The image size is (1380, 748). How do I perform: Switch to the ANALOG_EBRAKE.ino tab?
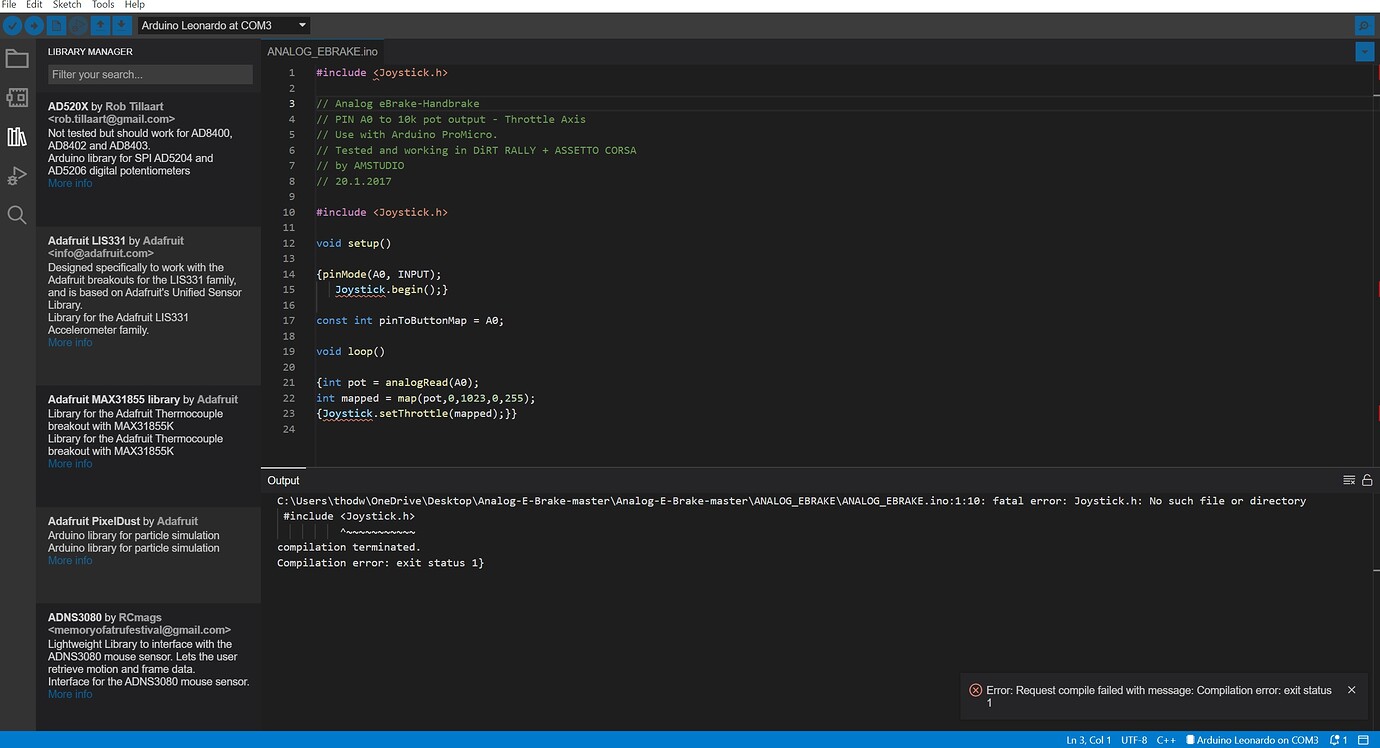(320, 51)
